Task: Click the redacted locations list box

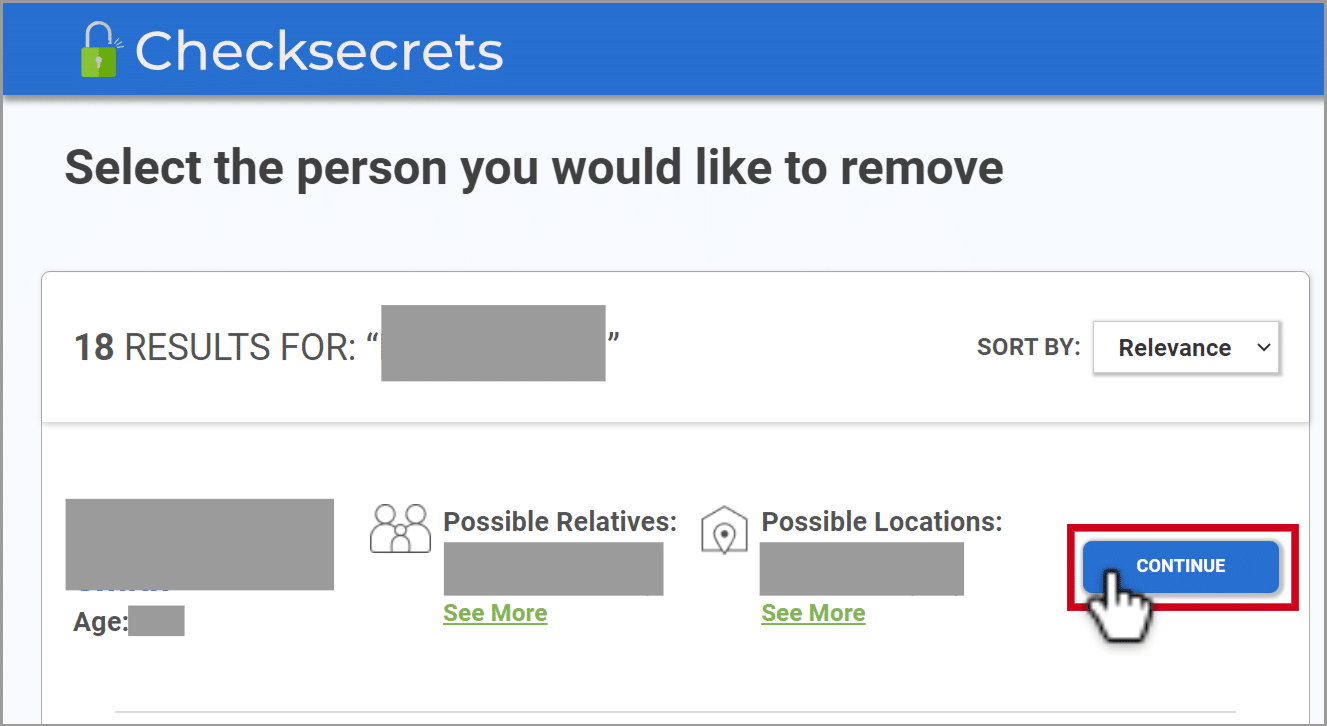Action: point(861,569)
